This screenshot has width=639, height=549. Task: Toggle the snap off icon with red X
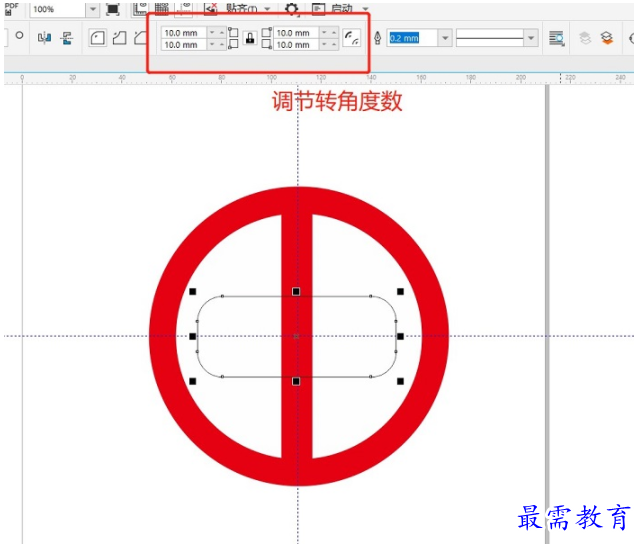[x=211, y=9]
